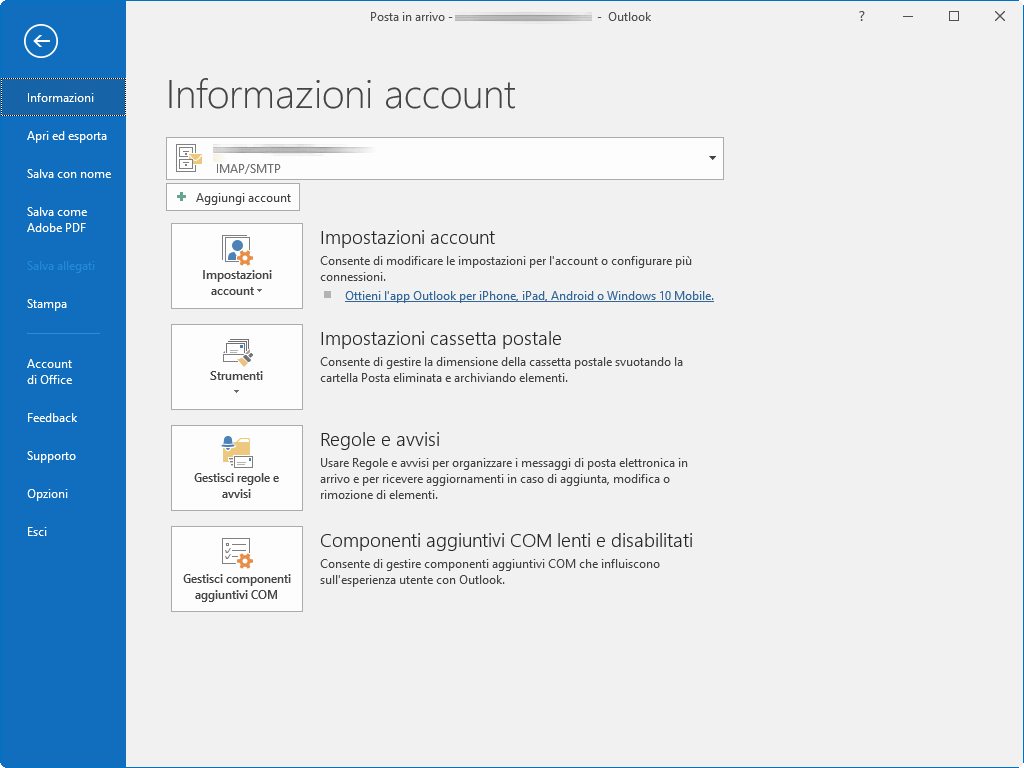
Task: Select Apri ed esporta in sidebar
Action: tap(66, 136)
